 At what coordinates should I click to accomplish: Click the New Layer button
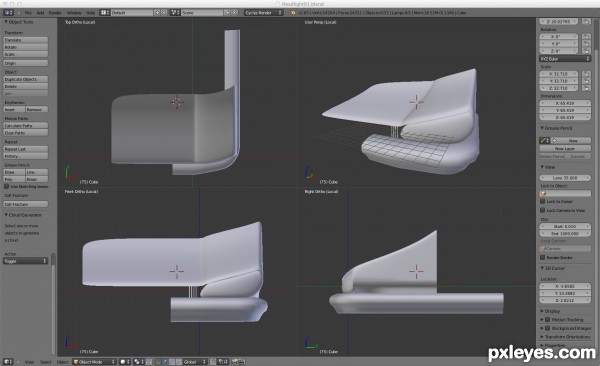[x=565, y=149]
